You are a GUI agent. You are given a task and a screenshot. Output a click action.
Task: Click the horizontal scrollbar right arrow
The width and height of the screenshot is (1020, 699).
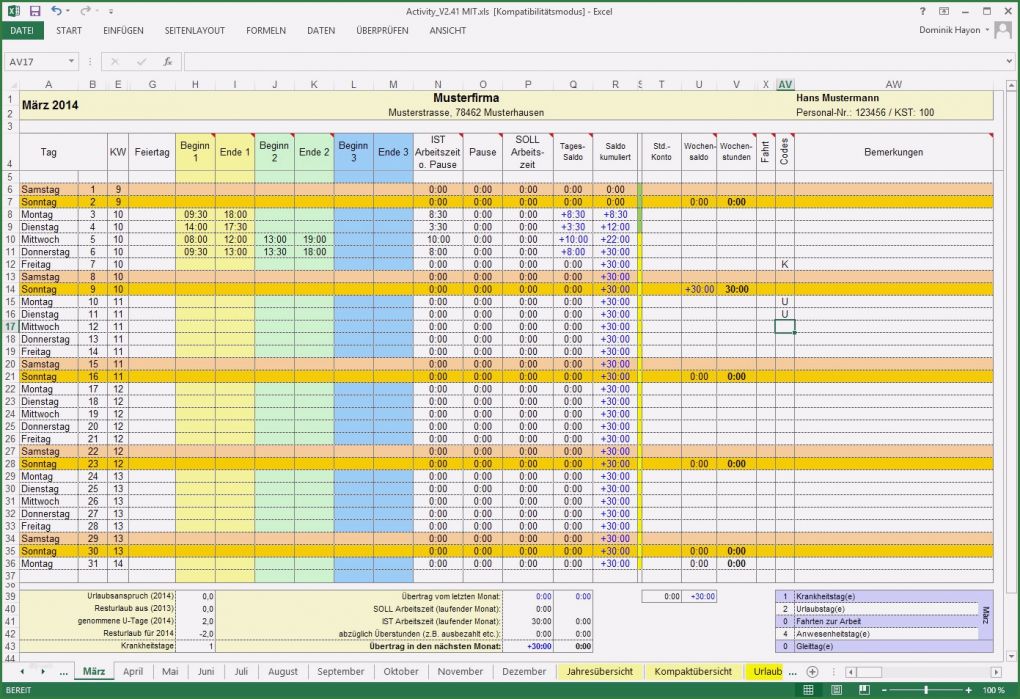click(x=996, y=671)
